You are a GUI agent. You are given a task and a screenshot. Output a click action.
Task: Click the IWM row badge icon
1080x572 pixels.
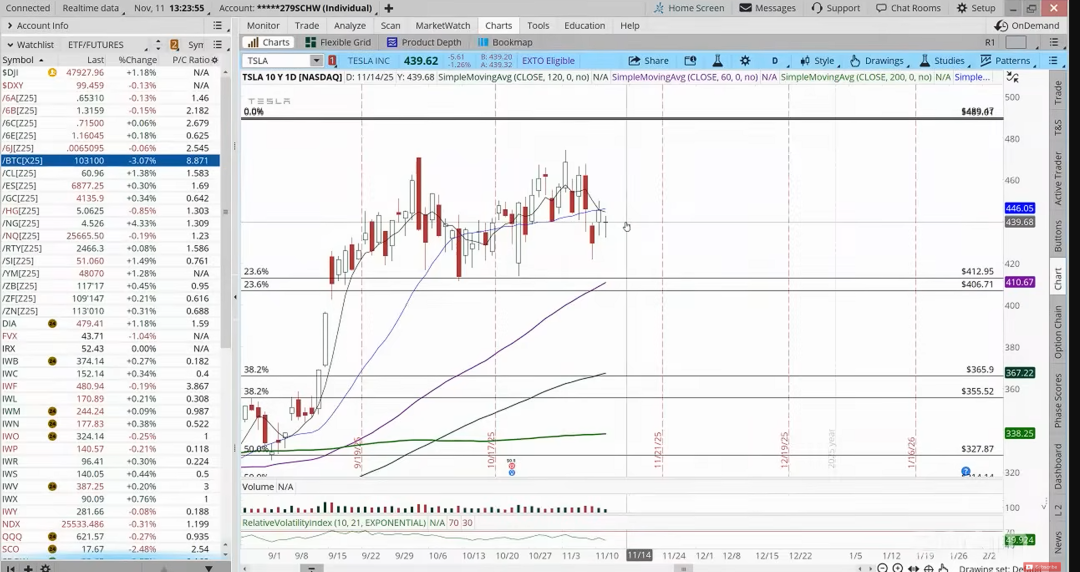(52, 411)
